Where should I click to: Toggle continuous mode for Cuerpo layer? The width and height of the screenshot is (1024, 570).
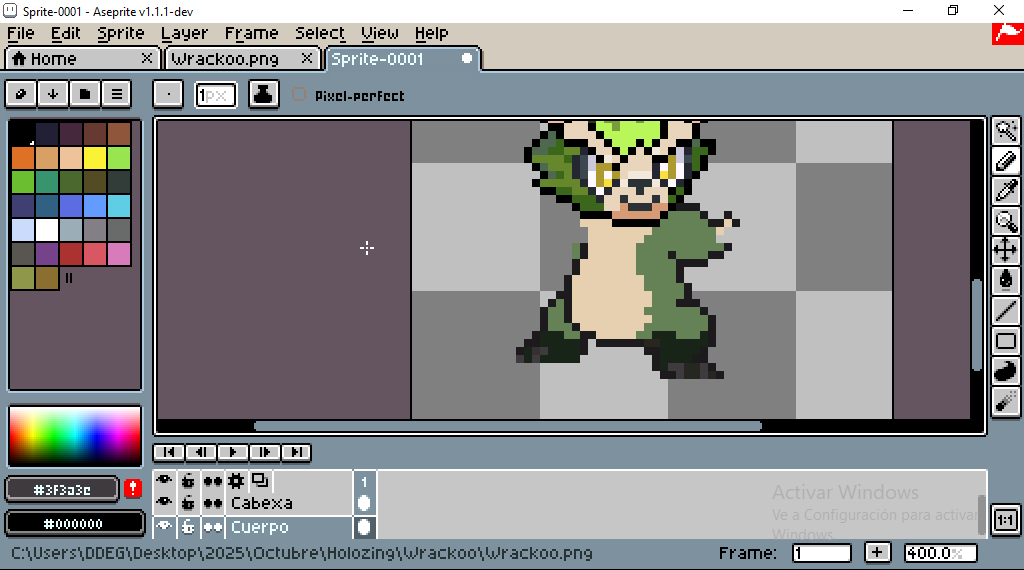pyautogui.click(x=212, y=526)
